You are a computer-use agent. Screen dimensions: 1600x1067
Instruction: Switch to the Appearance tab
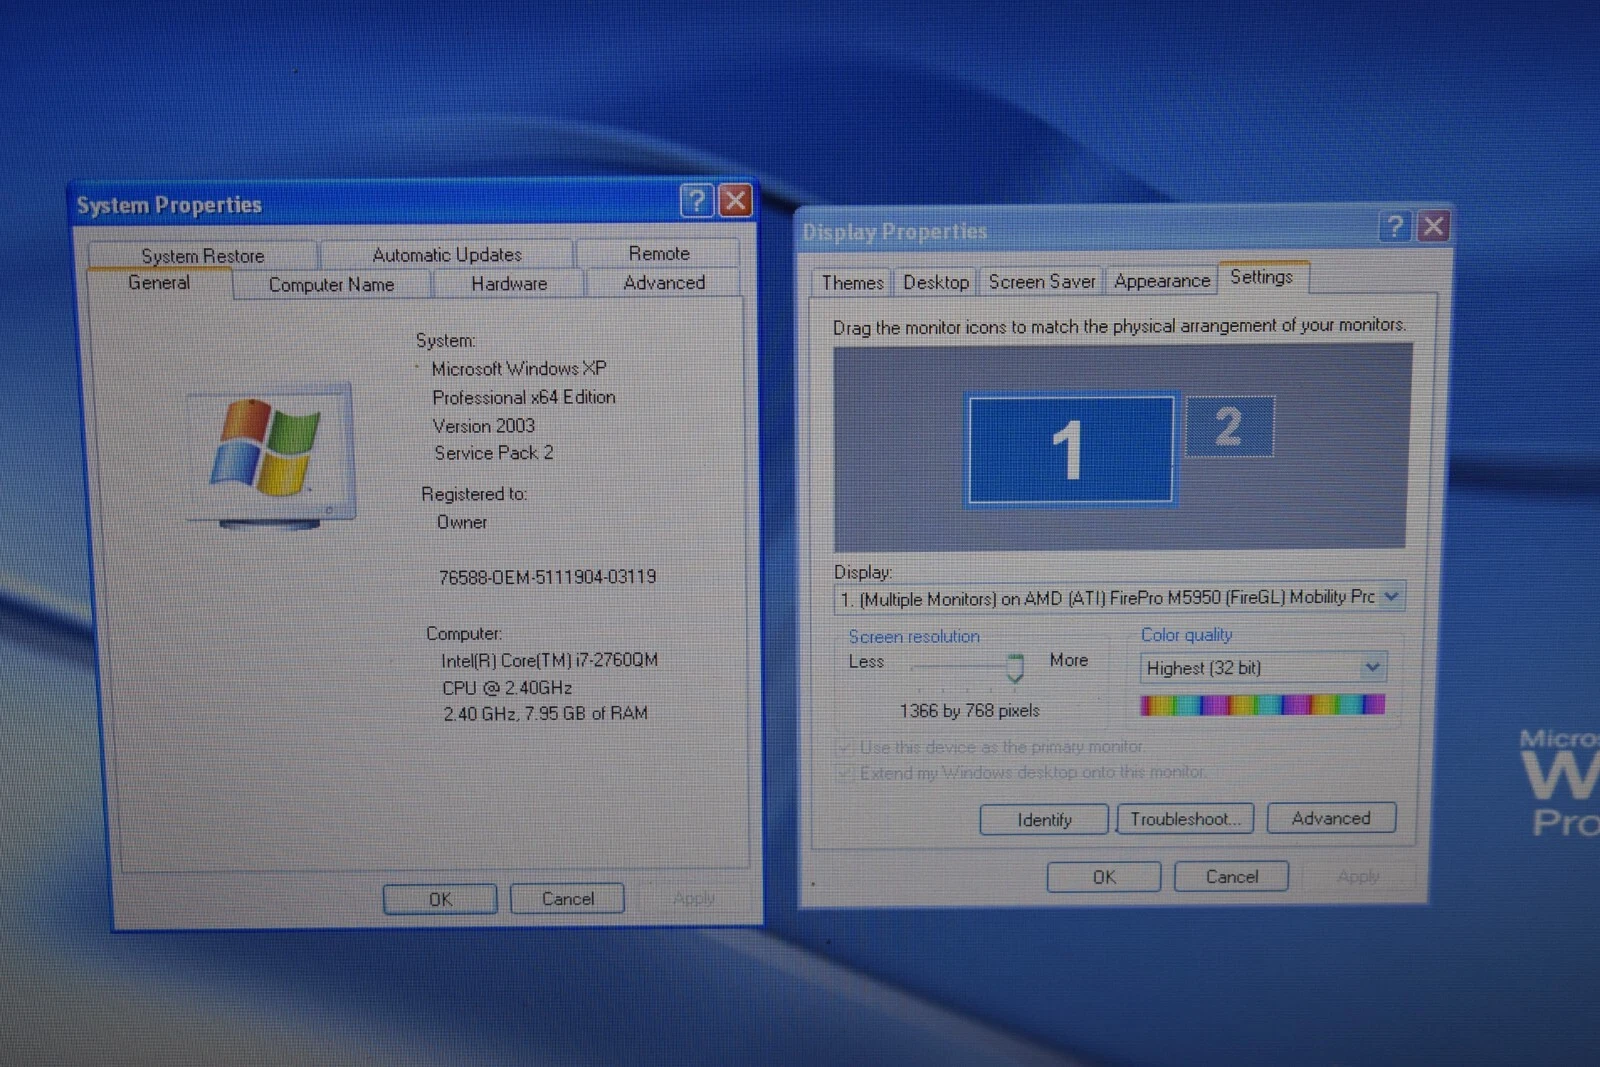coord(1162,281)
